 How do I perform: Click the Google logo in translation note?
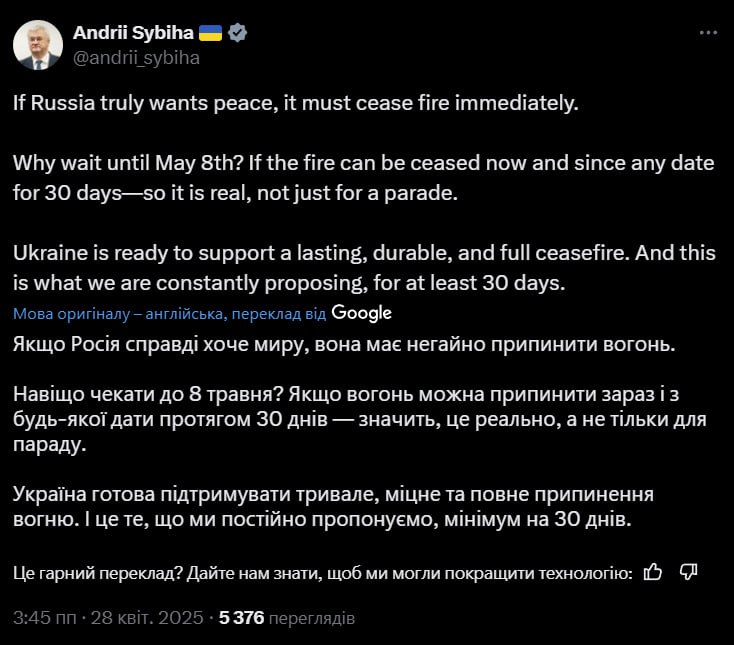361,313
